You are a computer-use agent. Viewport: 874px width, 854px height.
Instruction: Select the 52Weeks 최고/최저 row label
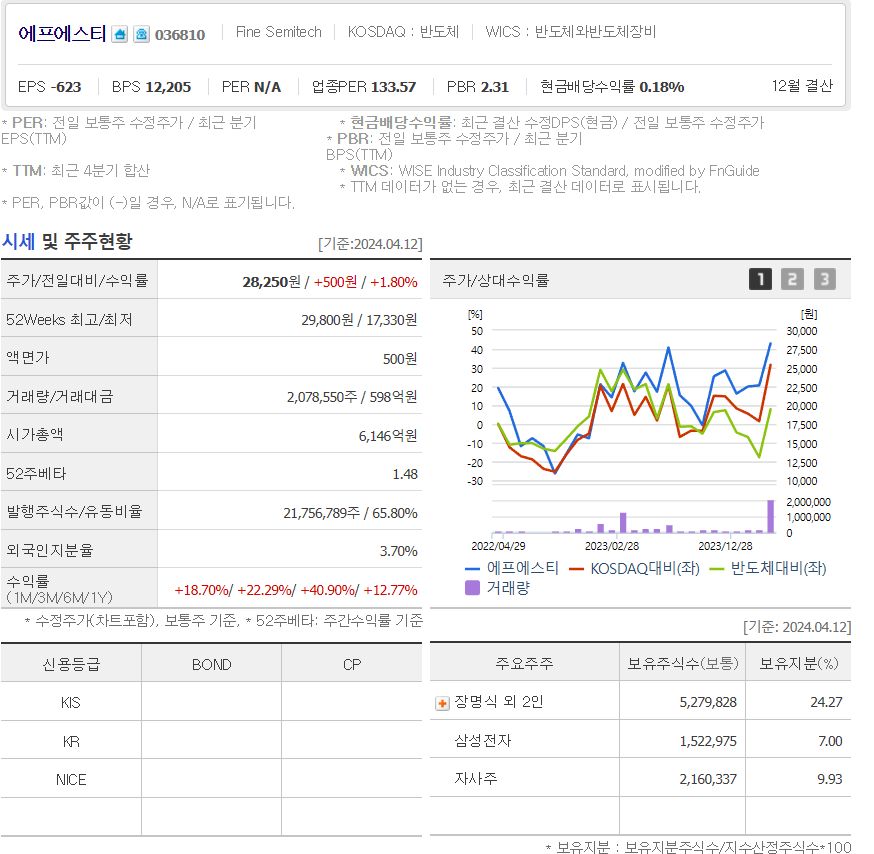69,319
